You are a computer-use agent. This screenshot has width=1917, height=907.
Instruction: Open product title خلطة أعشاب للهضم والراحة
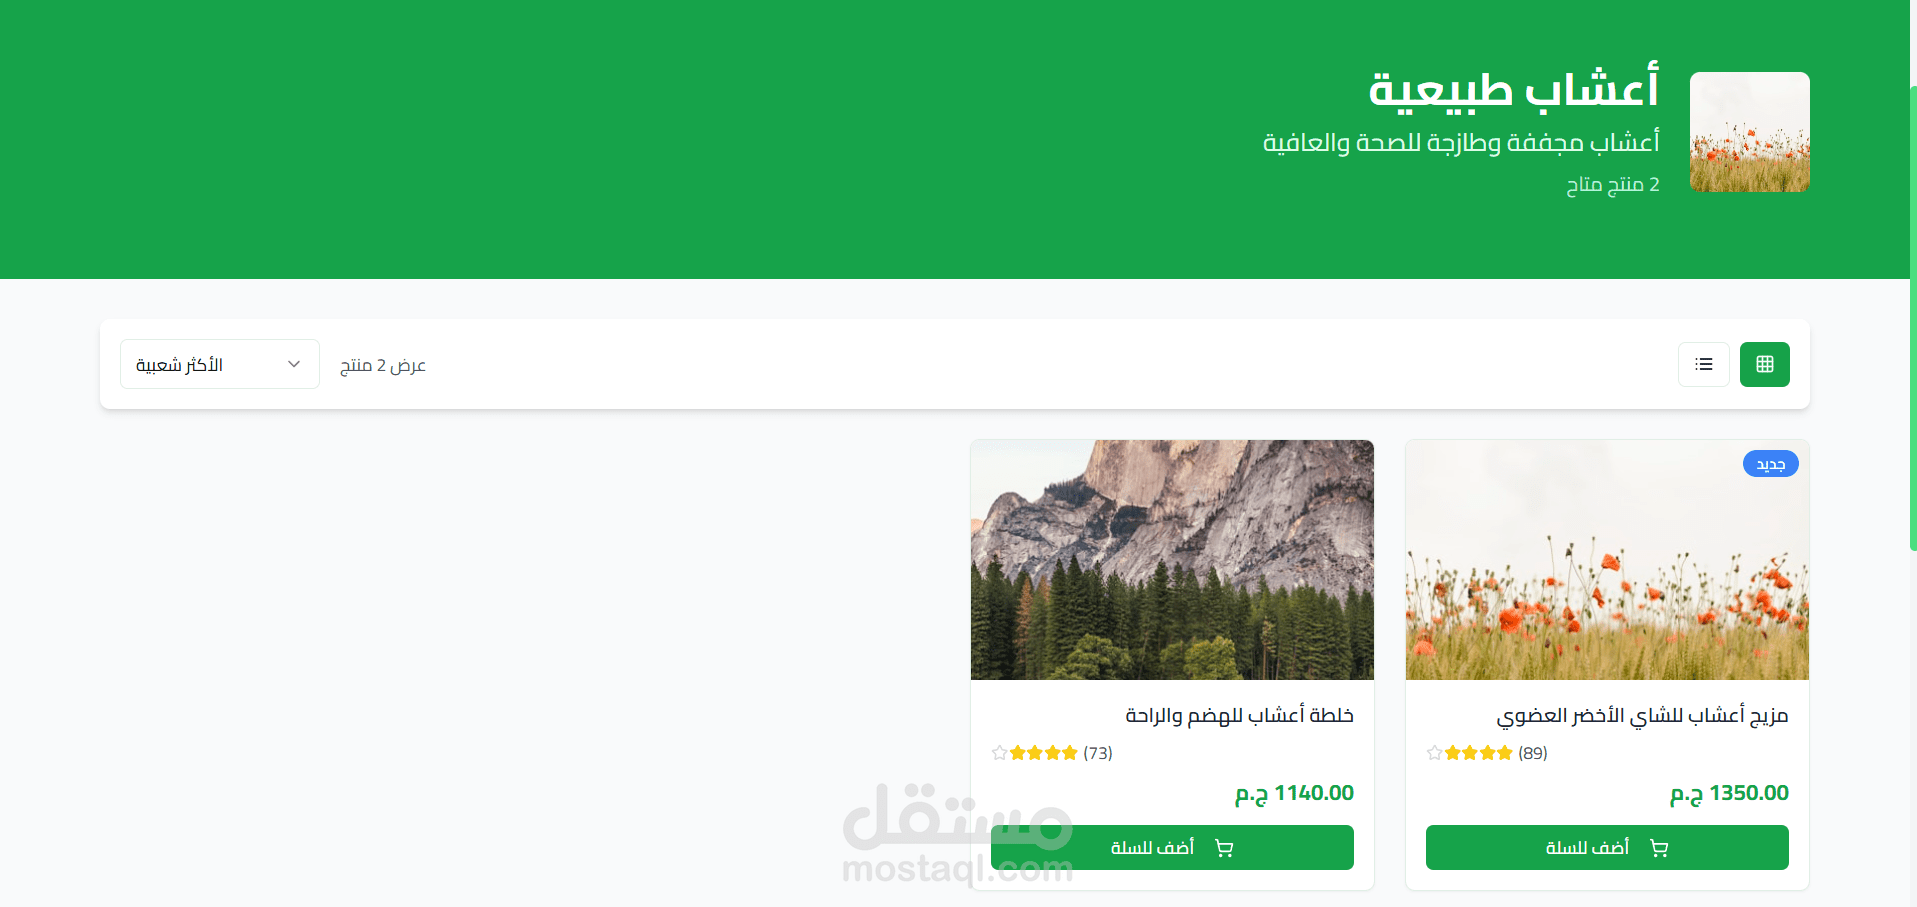tap(1239, 715)
